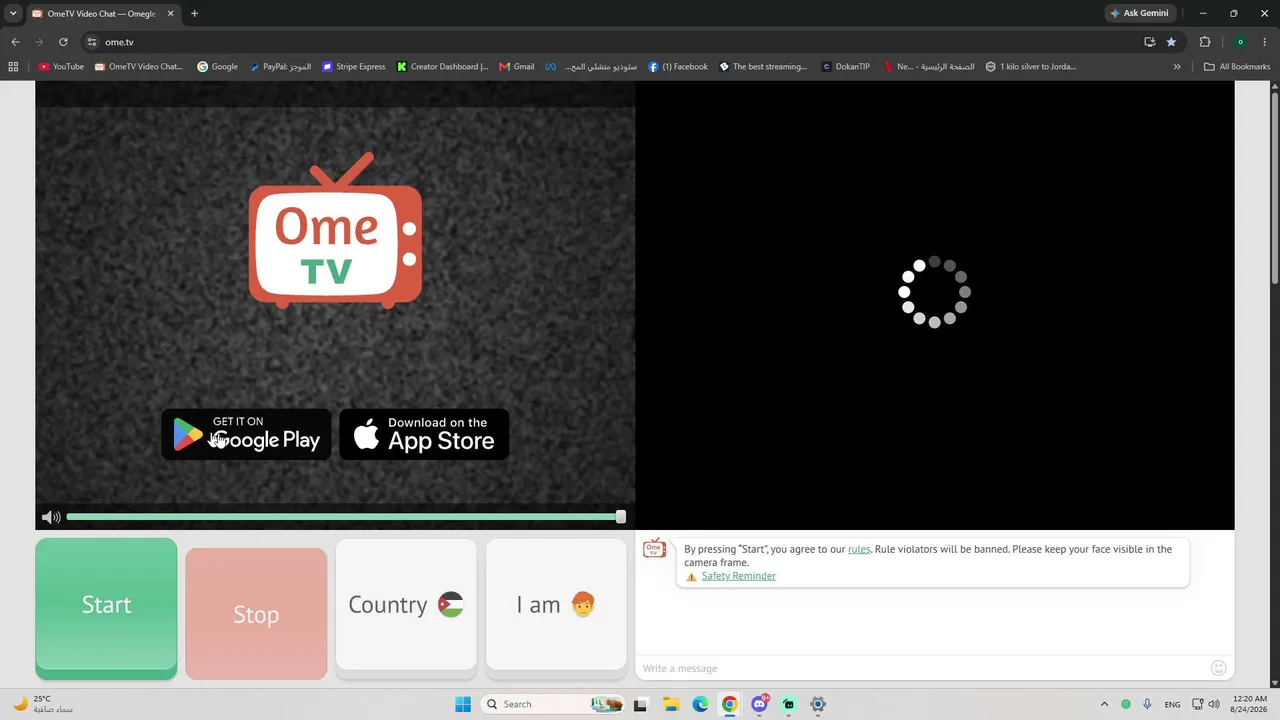Open the Get it on Google Play badge
Viewport: 1280px width, 720px height.
coord(246,434)
